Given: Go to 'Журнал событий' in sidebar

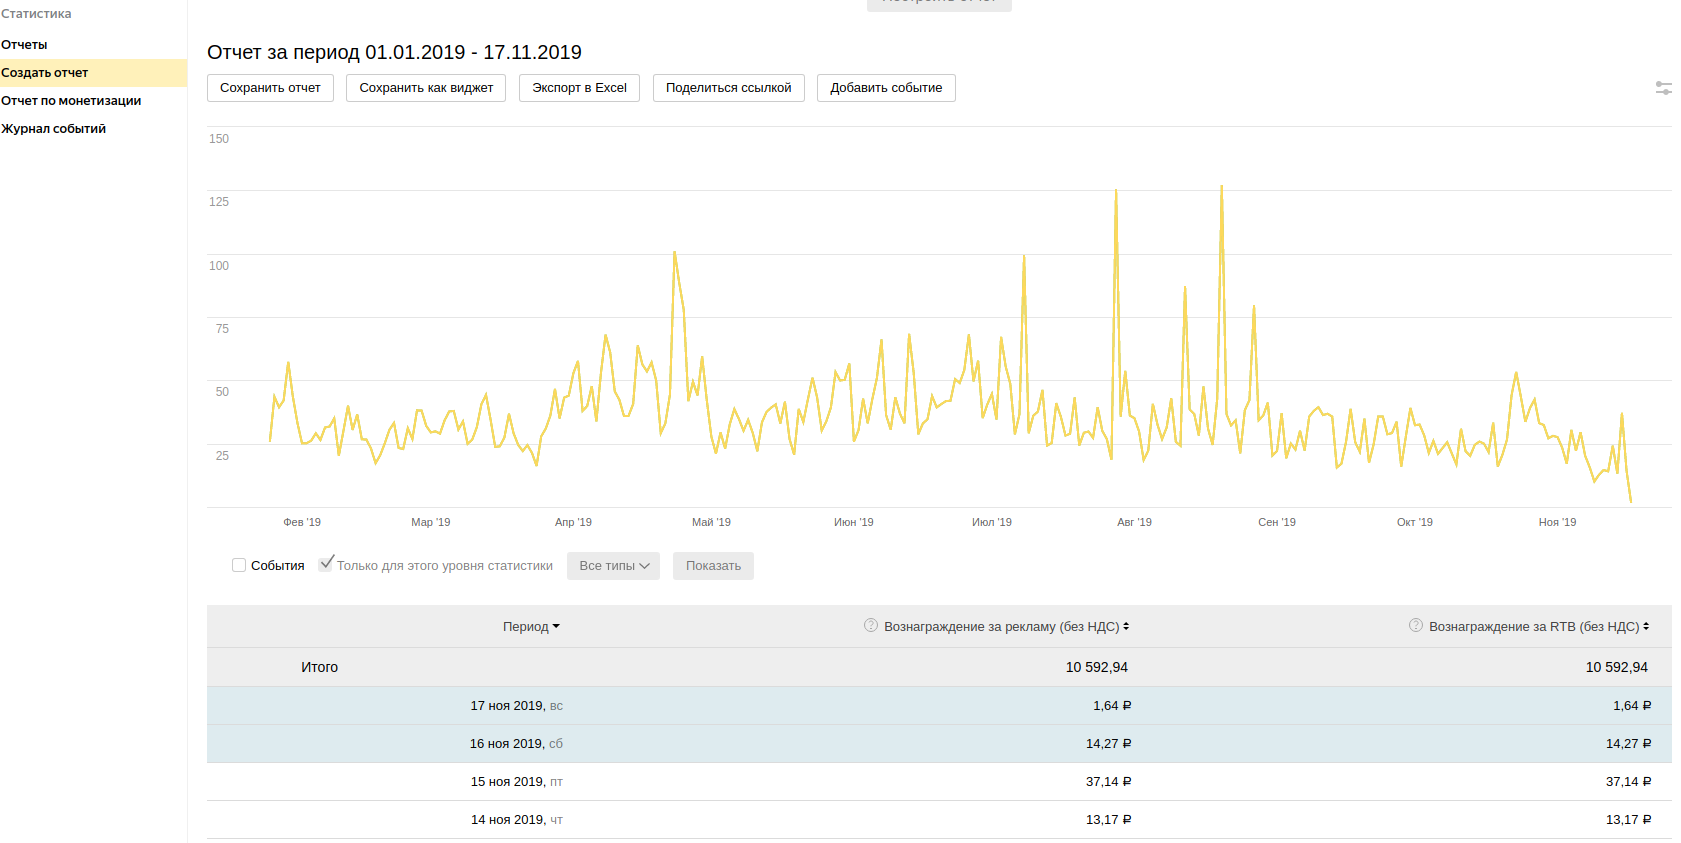Looking at the screenshot, I should (54, 129).
